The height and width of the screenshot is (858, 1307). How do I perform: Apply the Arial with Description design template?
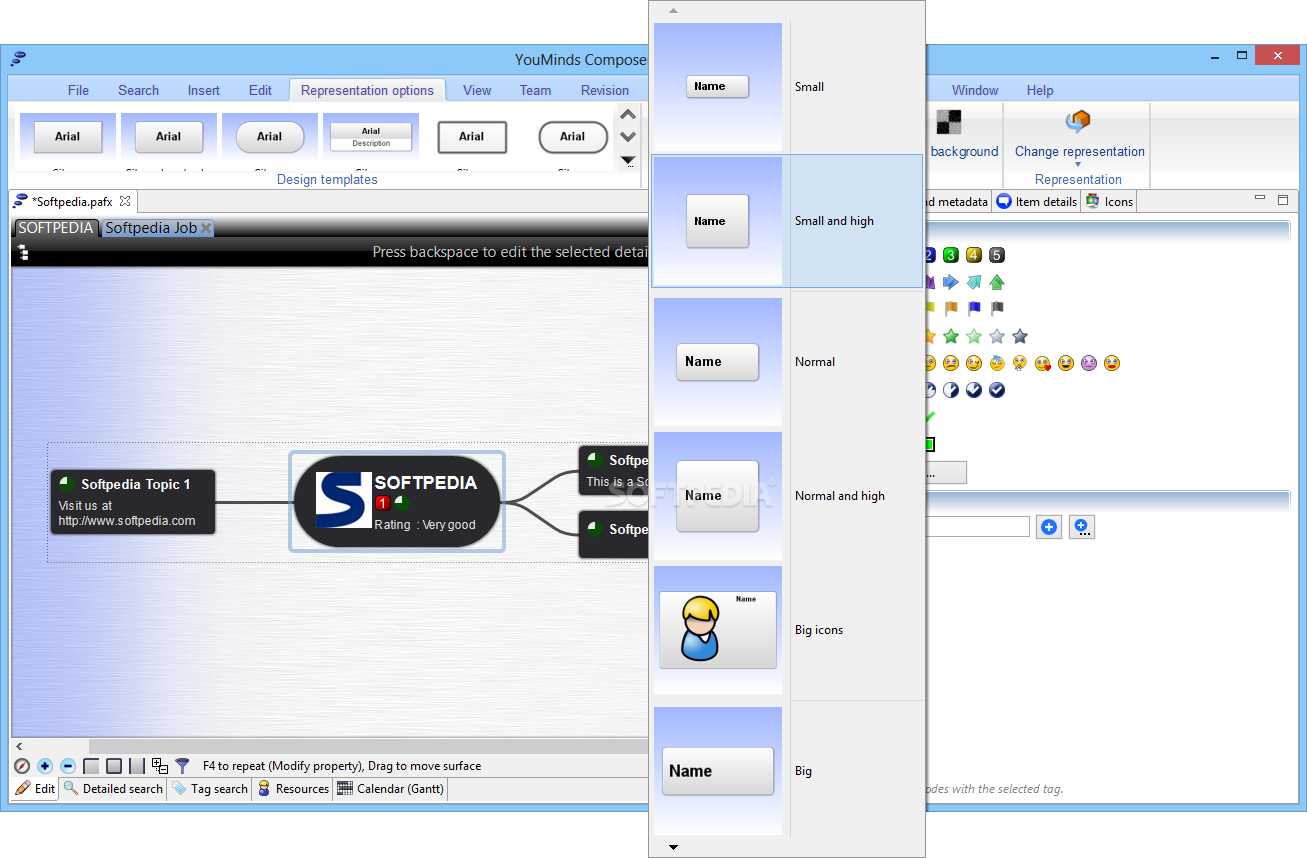371,137
